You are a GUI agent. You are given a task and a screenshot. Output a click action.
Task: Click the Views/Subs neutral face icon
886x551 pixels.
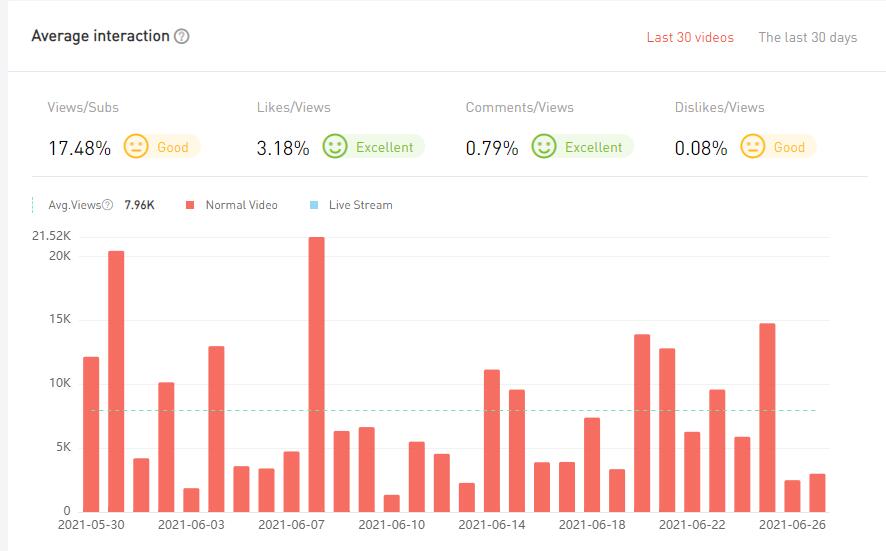(x=135, y=147)
